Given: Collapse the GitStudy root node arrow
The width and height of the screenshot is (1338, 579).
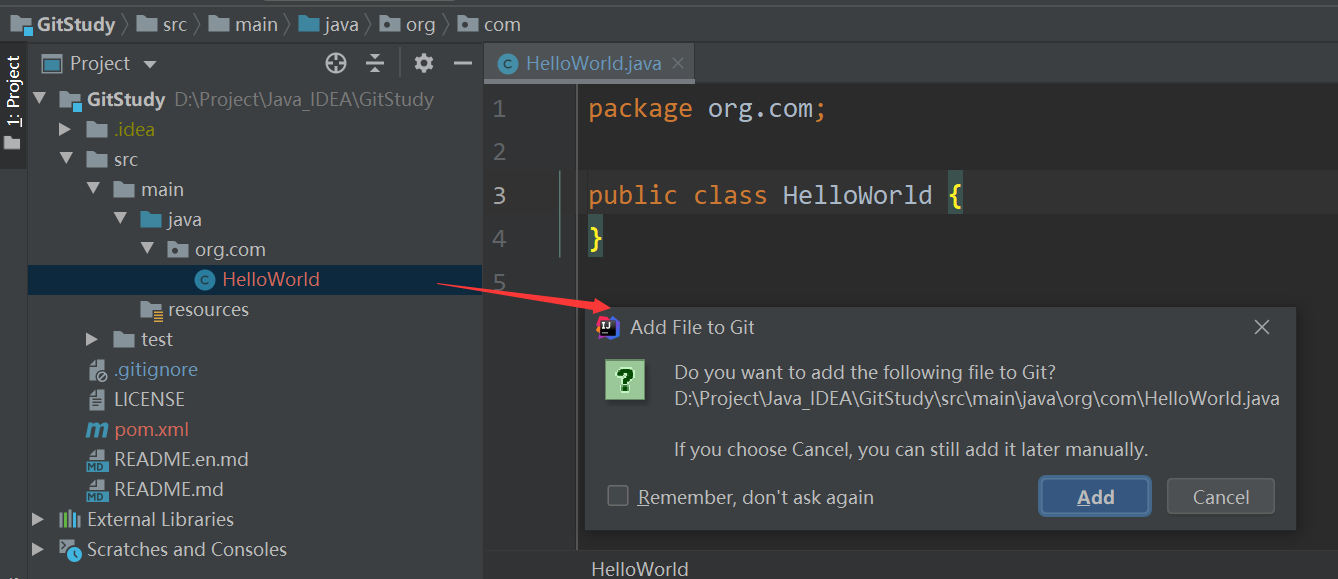Looking at the screenshot, I should 39,99.
